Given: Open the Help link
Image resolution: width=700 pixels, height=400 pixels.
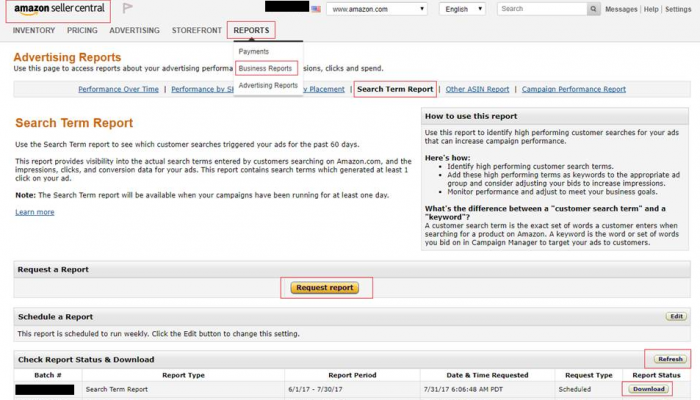Looking at the screenshot, I should 651,9.
